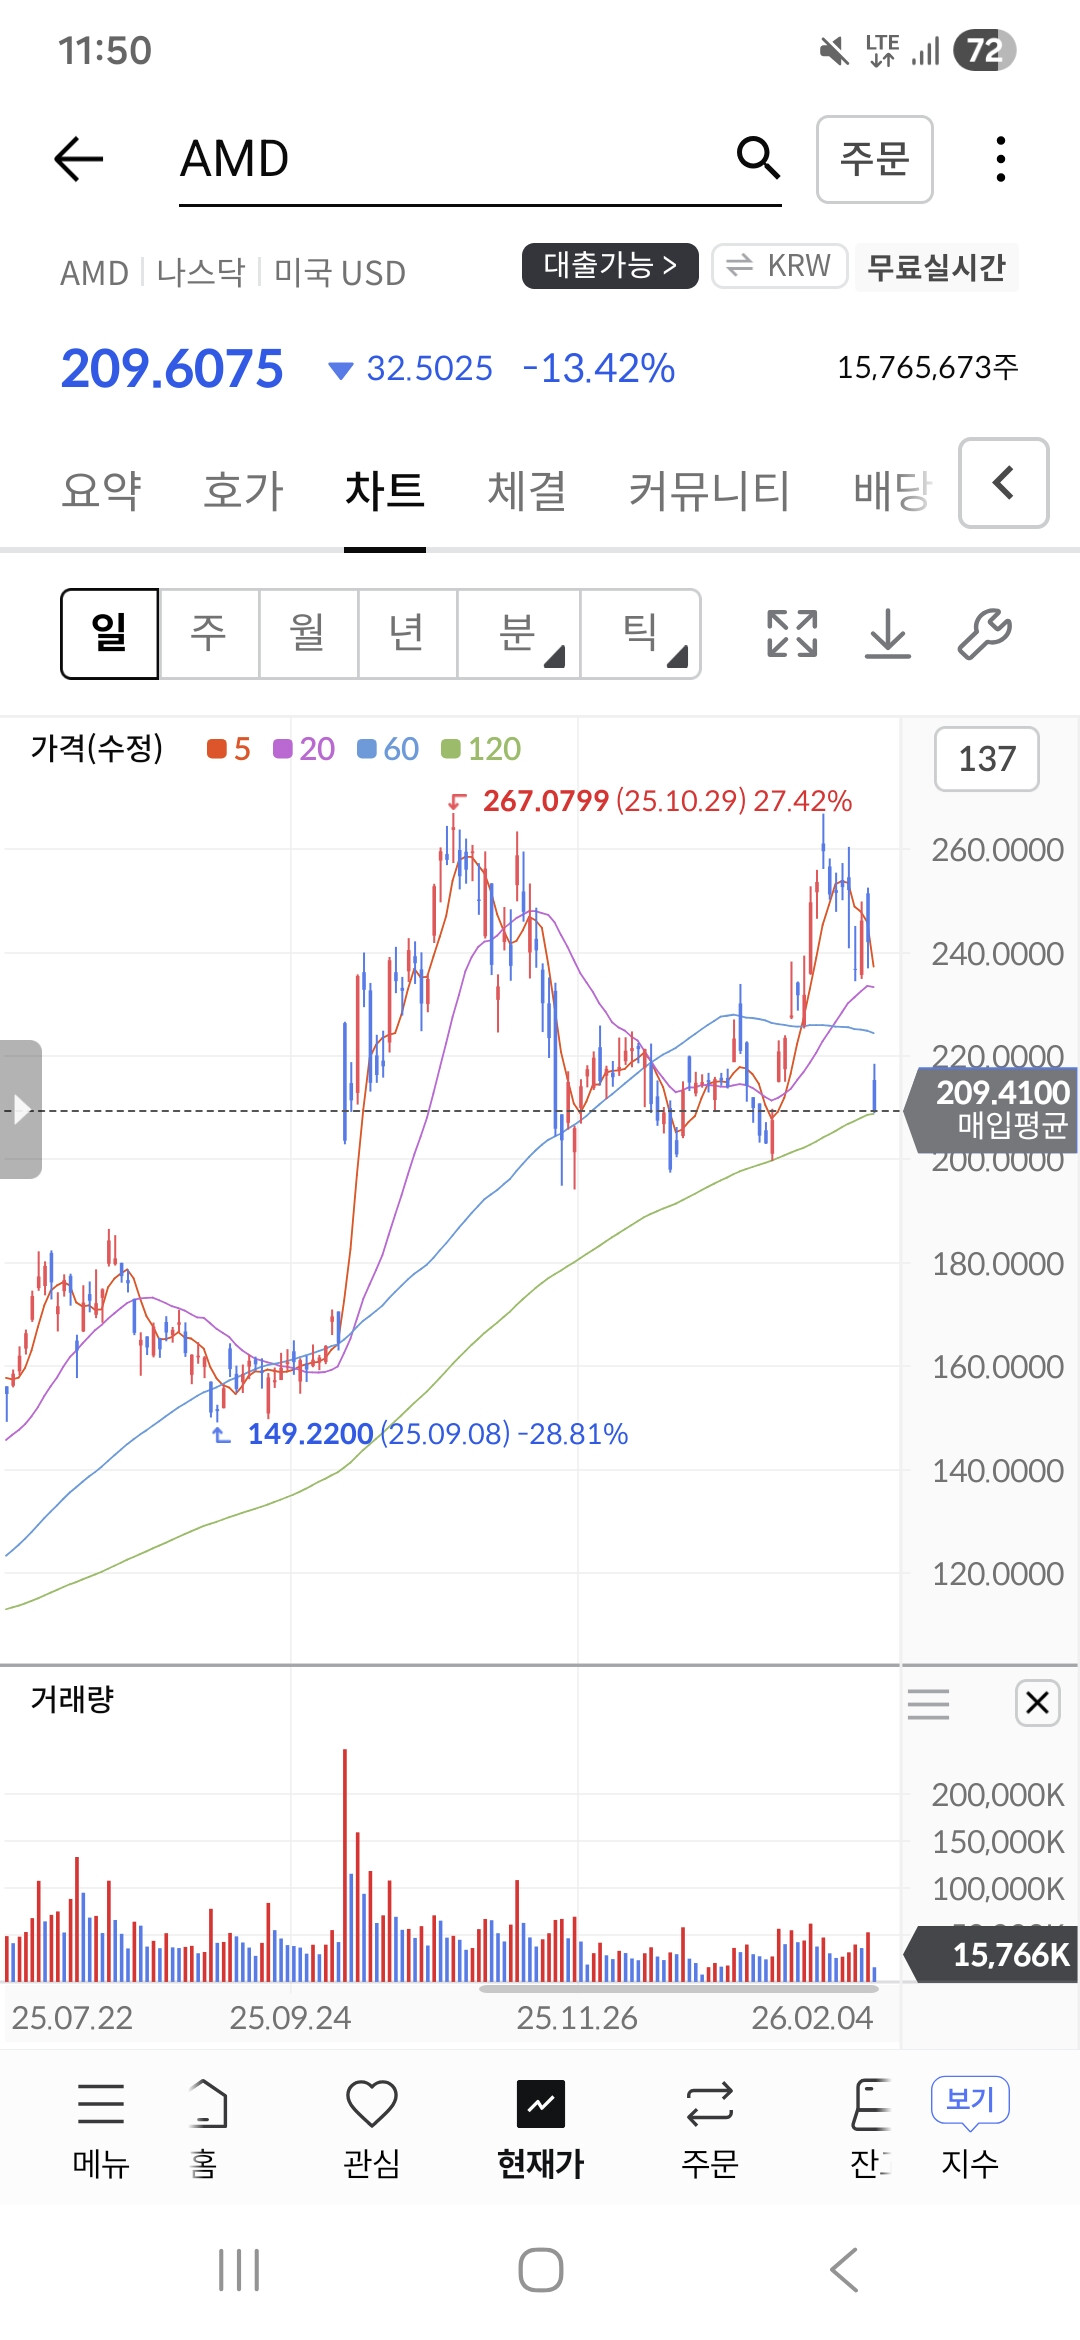Go to 홈 home screen

click(x=205, y=2128)
